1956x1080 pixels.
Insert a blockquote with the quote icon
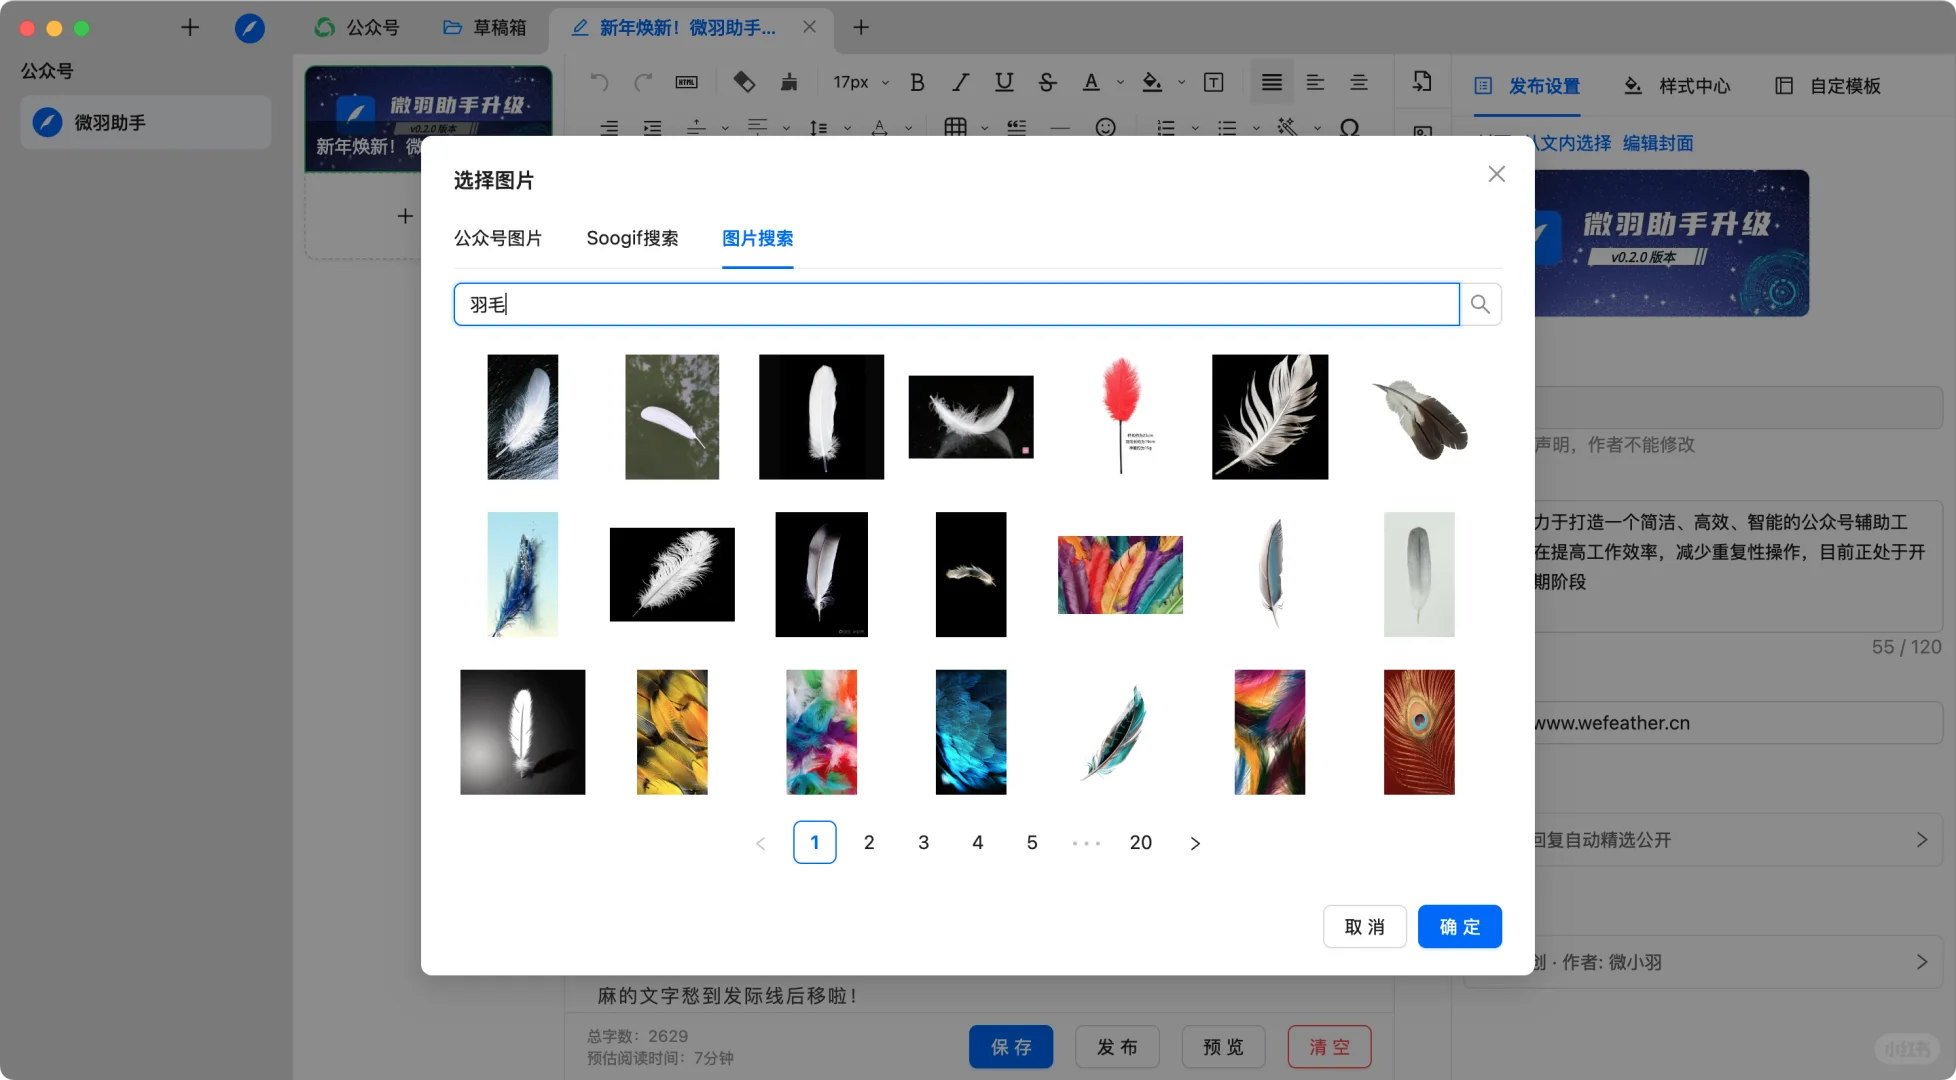click(x=1016, y=127)
